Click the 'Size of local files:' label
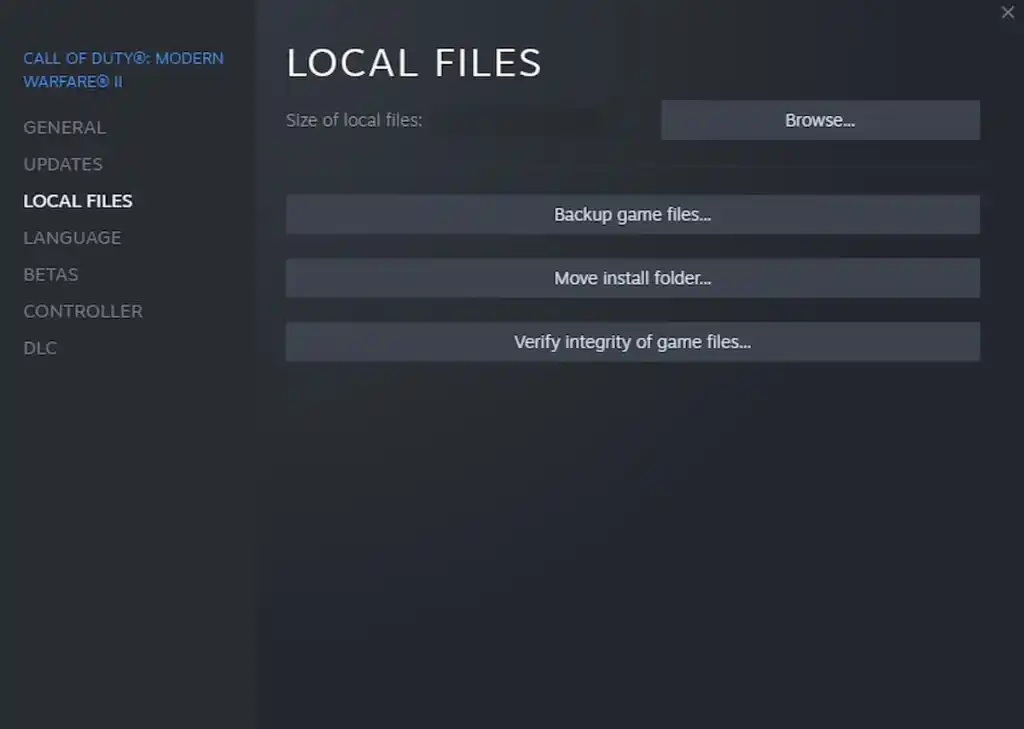The width and height of the screenshot is (1024, 729). [354, 120]
